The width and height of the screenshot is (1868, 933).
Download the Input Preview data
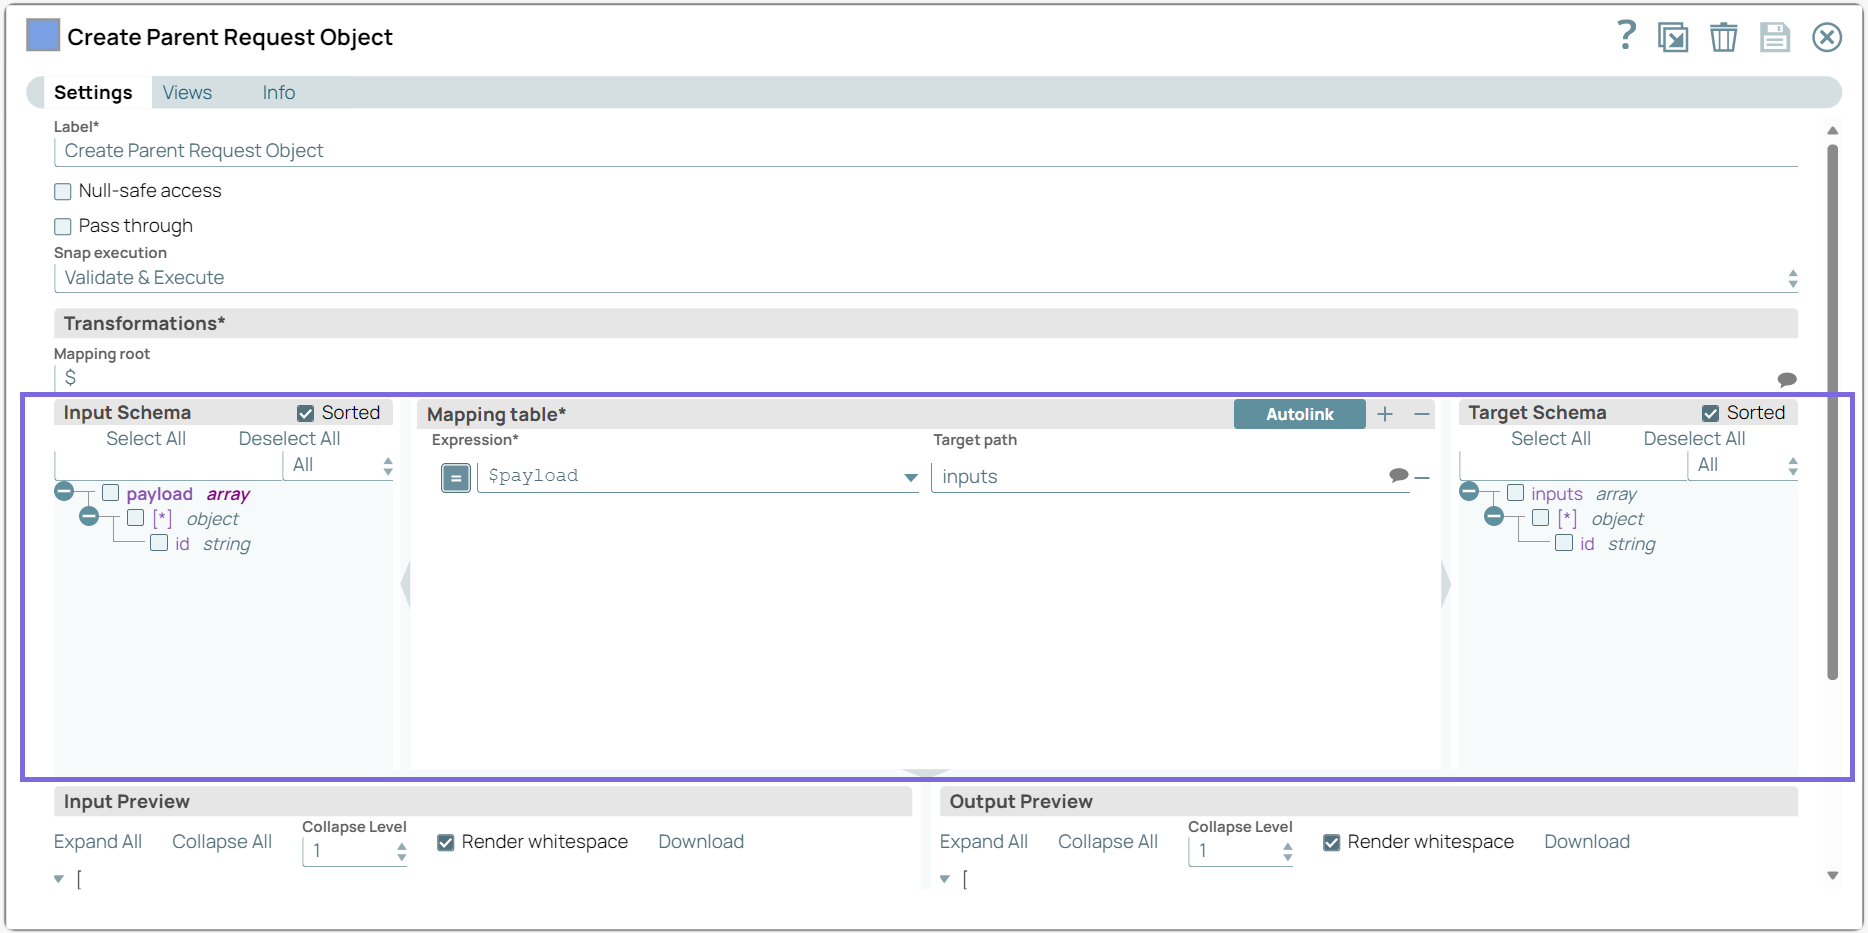[701, 842]
